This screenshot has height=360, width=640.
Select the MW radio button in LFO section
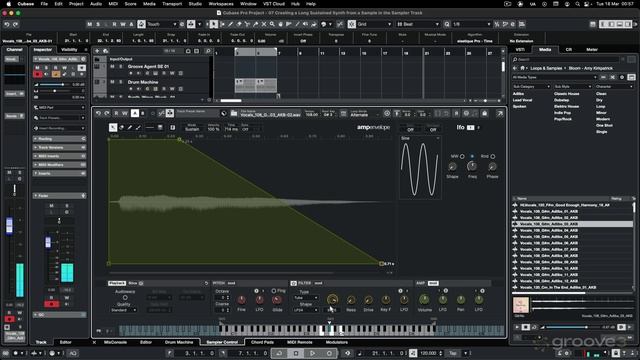pos(462,156)
